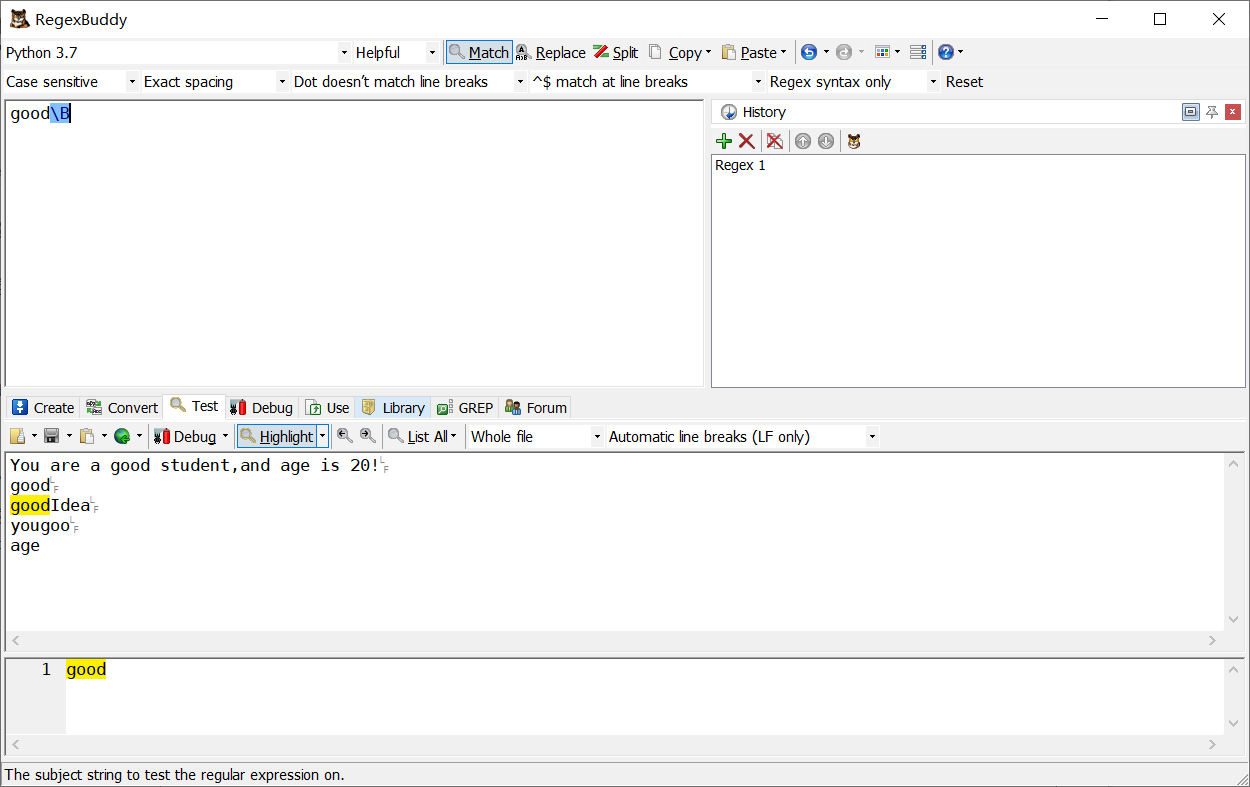This screenshot has height=787, width=1250.
Task: Click the History clock icon in panel header
Action: [729, 112]
